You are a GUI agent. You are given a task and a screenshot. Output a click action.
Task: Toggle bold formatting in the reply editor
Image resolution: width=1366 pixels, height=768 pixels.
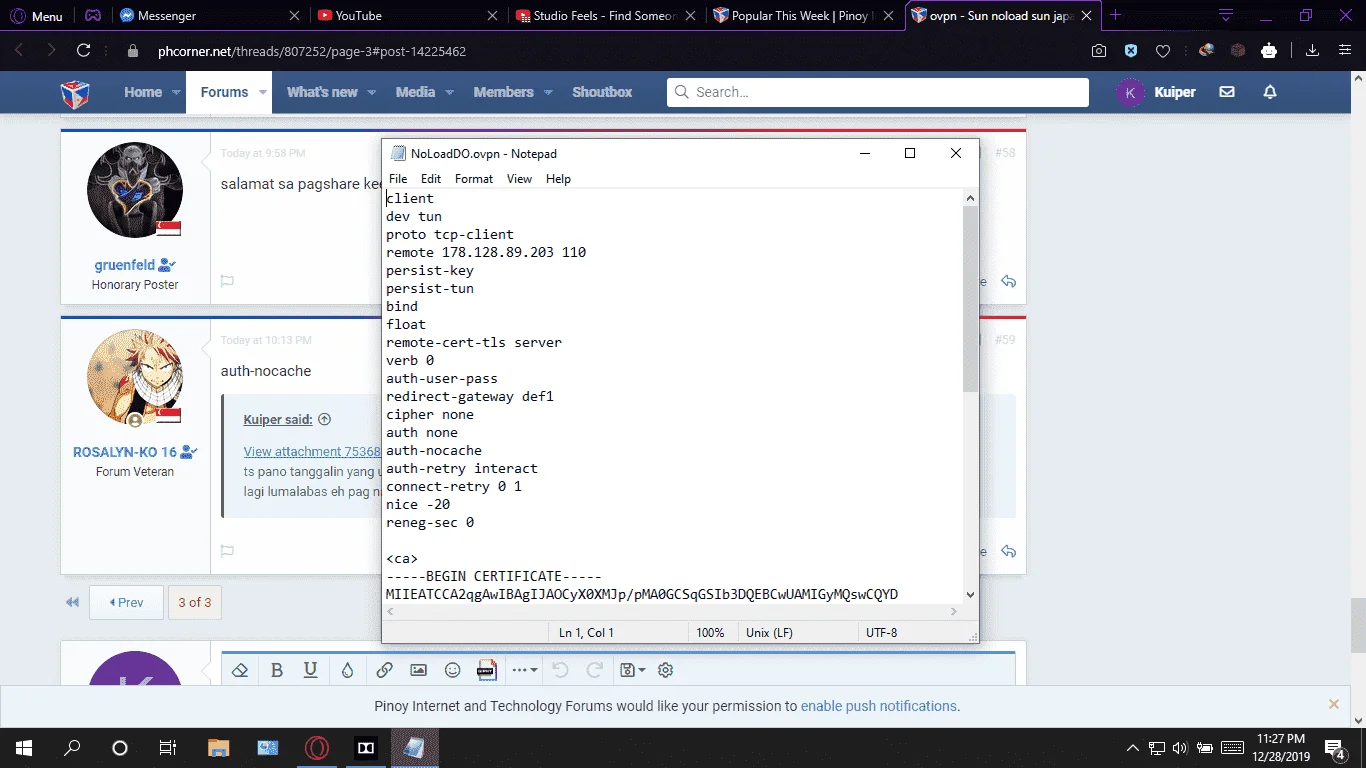[x=277, y=670]
